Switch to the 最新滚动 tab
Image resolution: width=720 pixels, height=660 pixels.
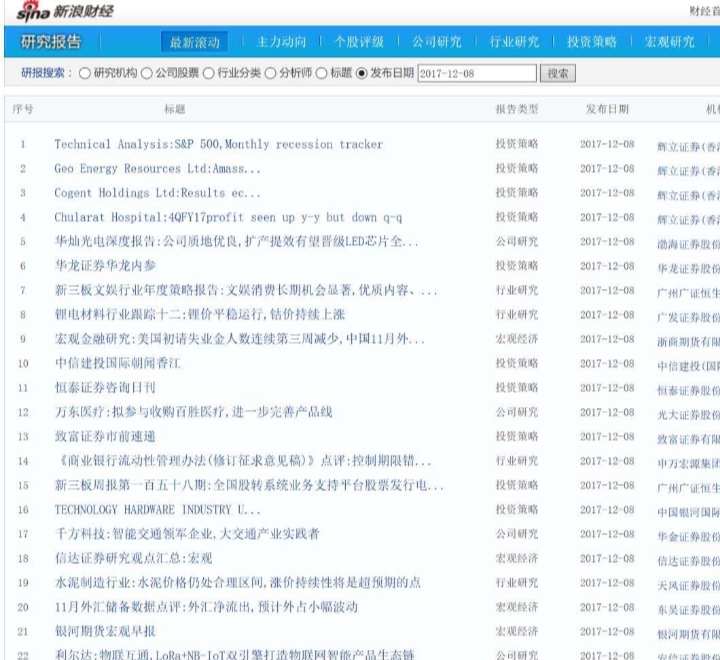point(195,42)
